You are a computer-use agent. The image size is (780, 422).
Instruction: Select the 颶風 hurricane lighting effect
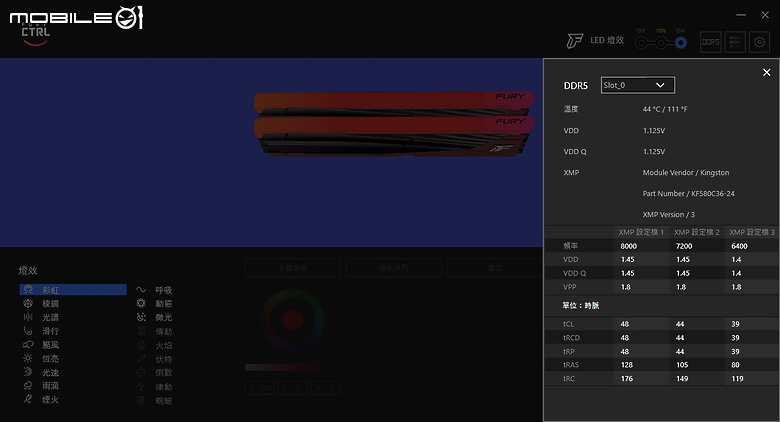41,345
